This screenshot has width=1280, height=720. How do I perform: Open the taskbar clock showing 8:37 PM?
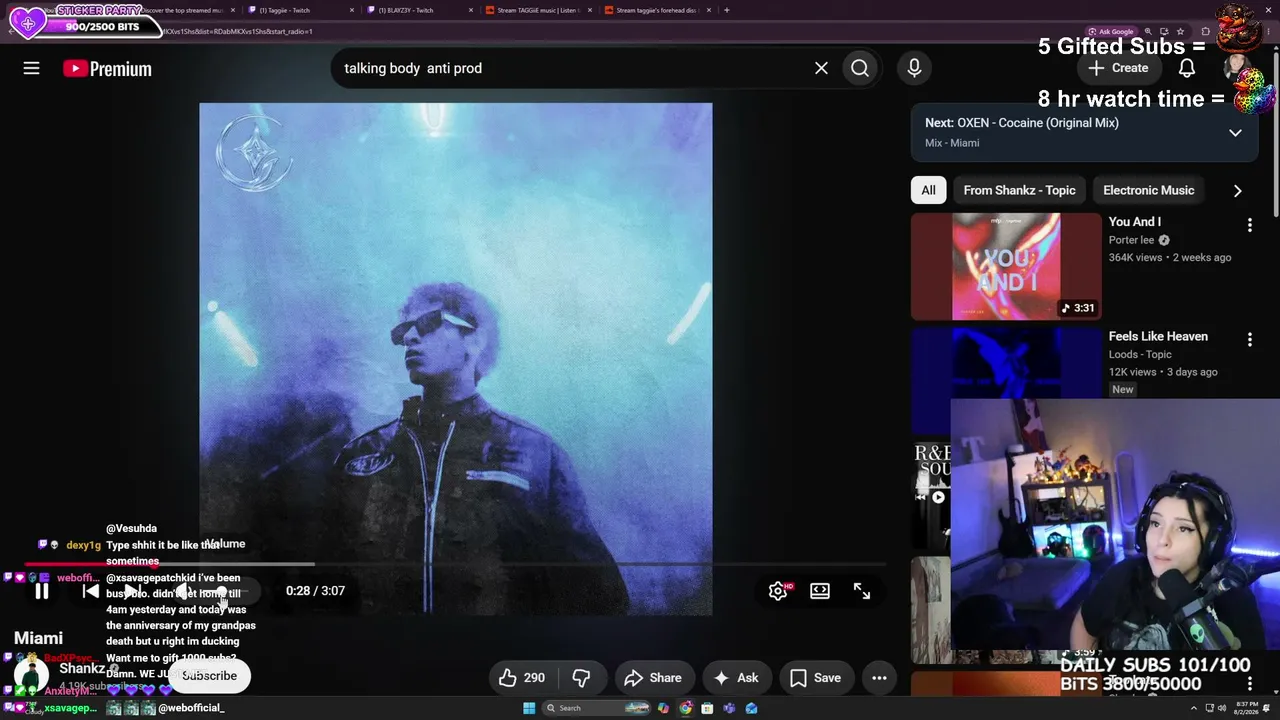click(1246, 708)
